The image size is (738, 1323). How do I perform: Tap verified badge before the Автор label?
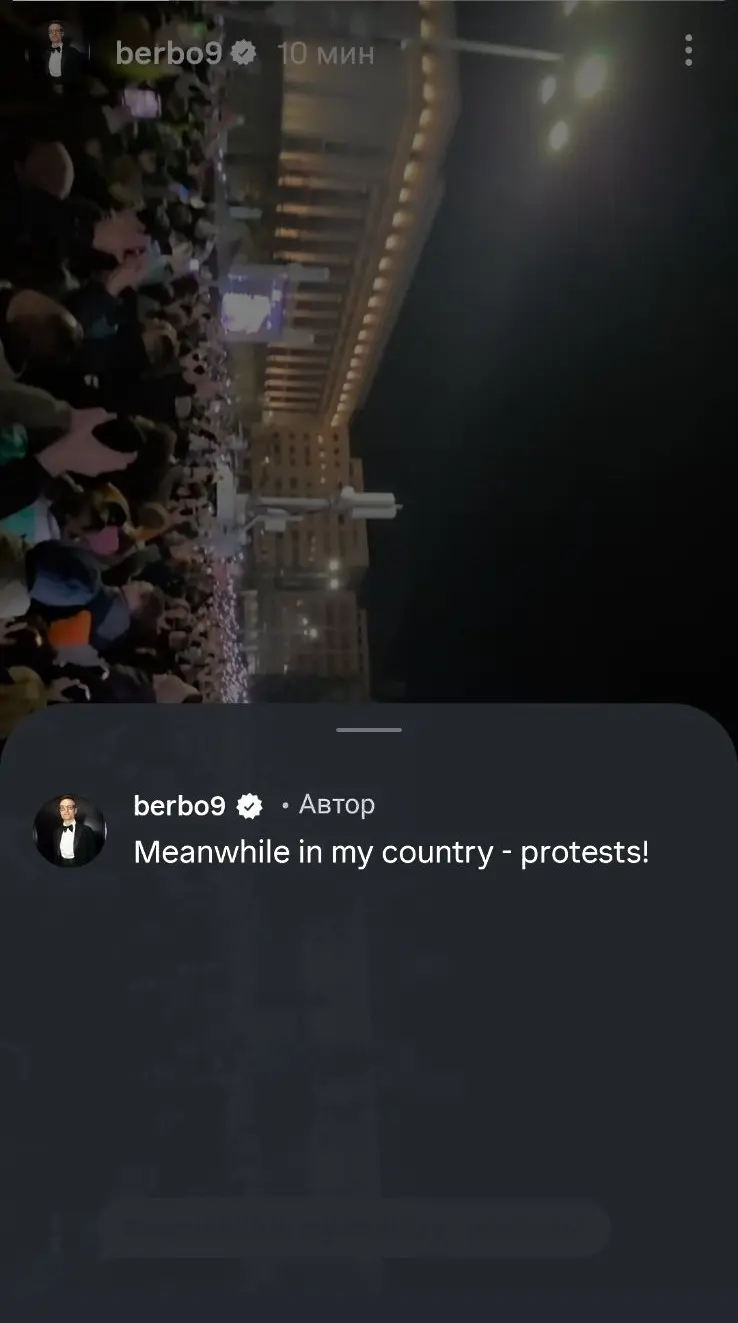(249, 806)
